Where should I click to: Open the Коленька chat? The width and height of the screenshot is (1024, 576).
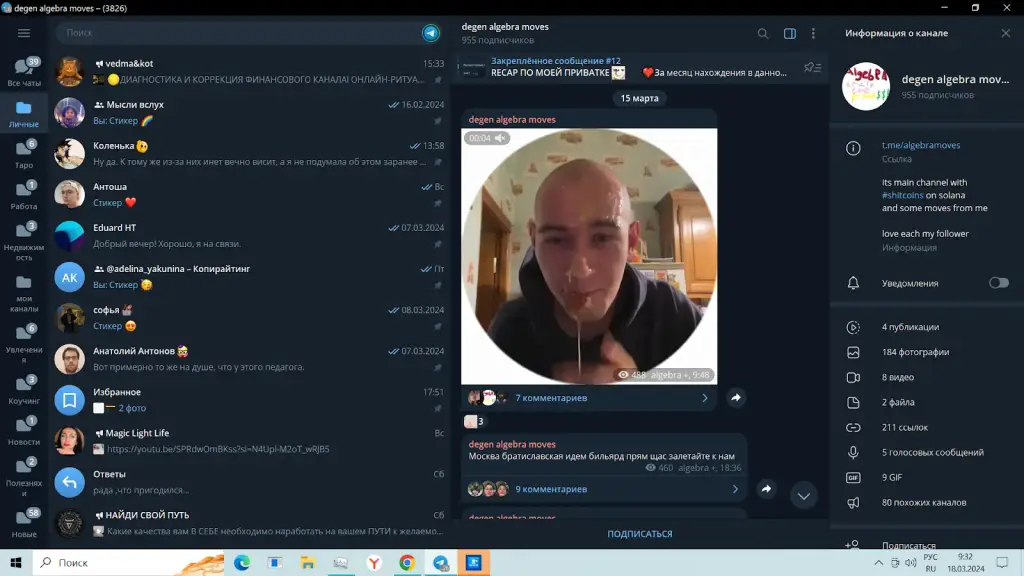coord(249,153)
